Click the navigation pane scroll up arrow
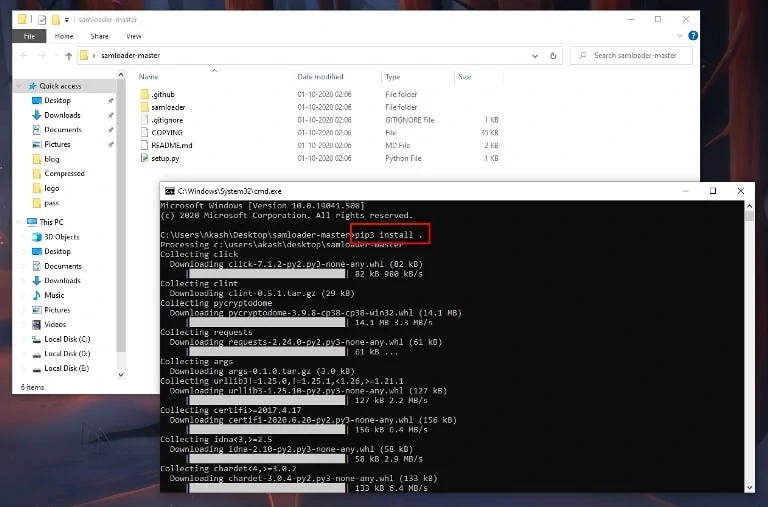 pyautogui.click(x=121, y=74)
